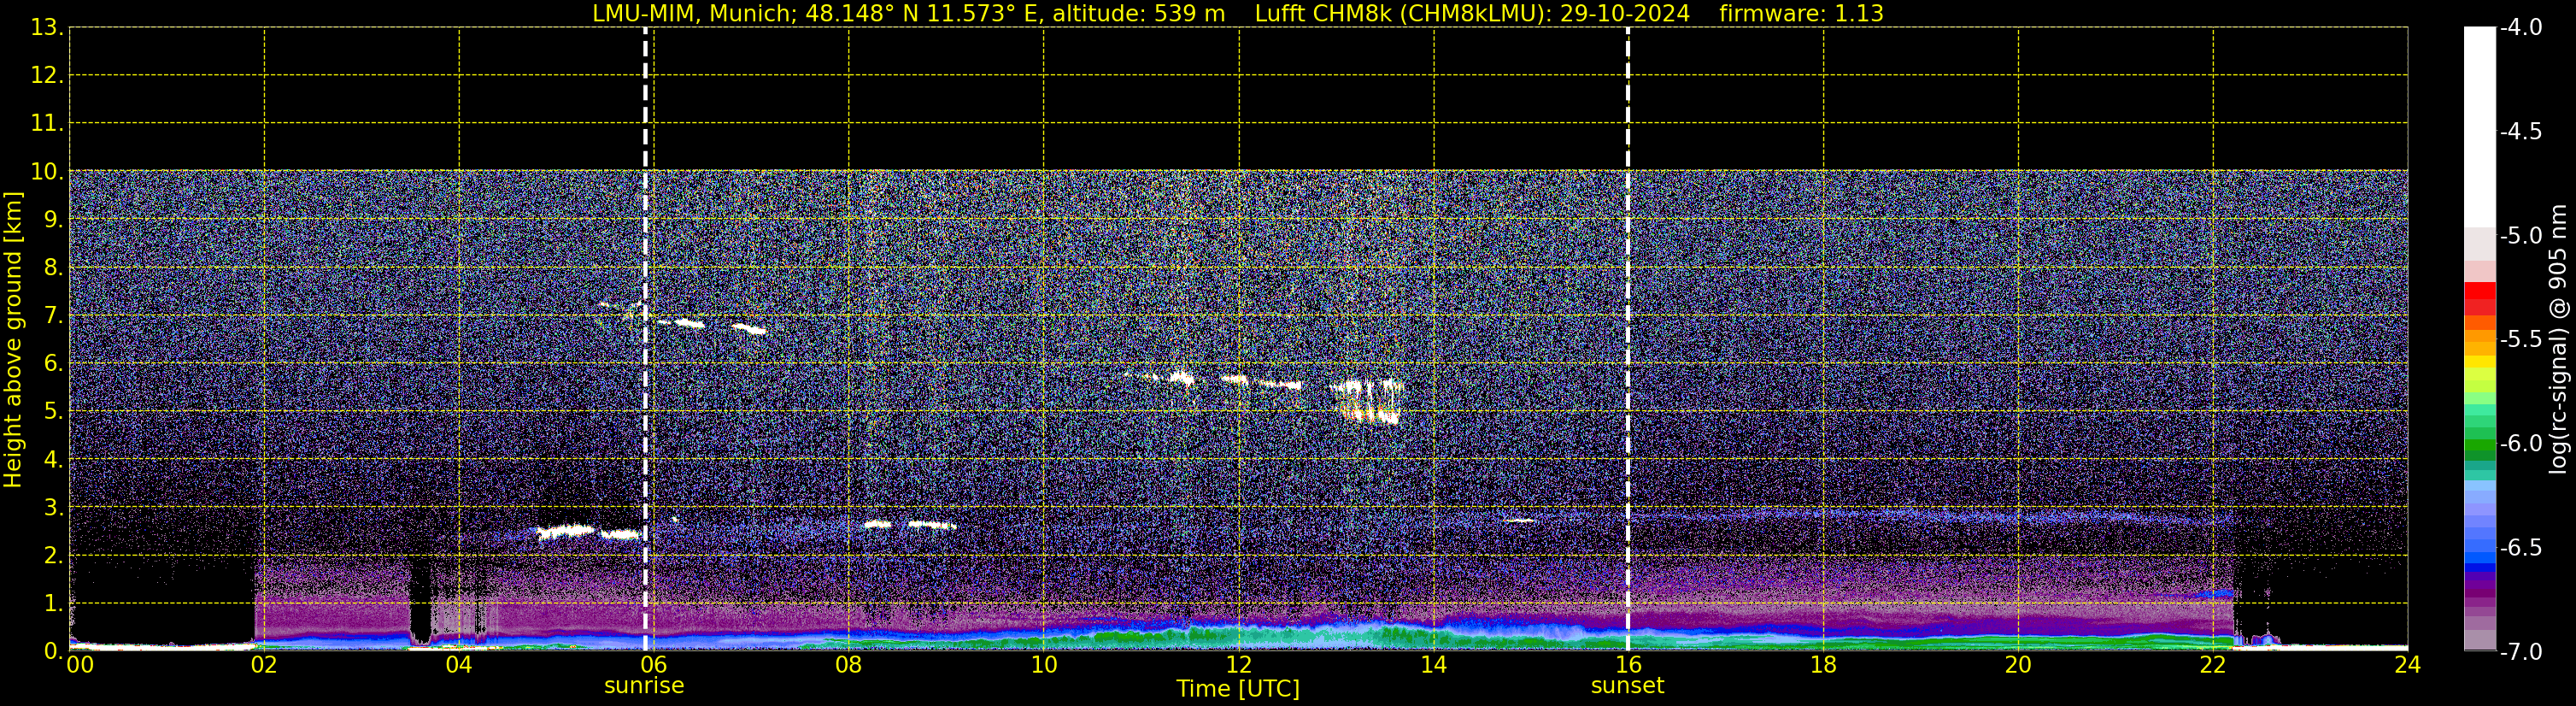Click the time-axis tick label '02'

coord(264,665)
